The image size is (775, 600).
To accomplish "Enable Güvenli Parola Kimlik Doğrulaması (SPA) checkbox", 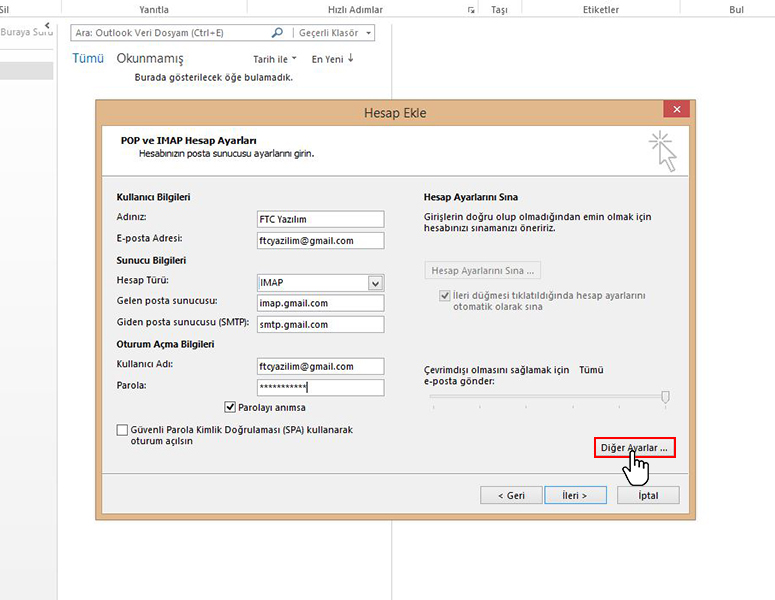I will pos(122,430).
